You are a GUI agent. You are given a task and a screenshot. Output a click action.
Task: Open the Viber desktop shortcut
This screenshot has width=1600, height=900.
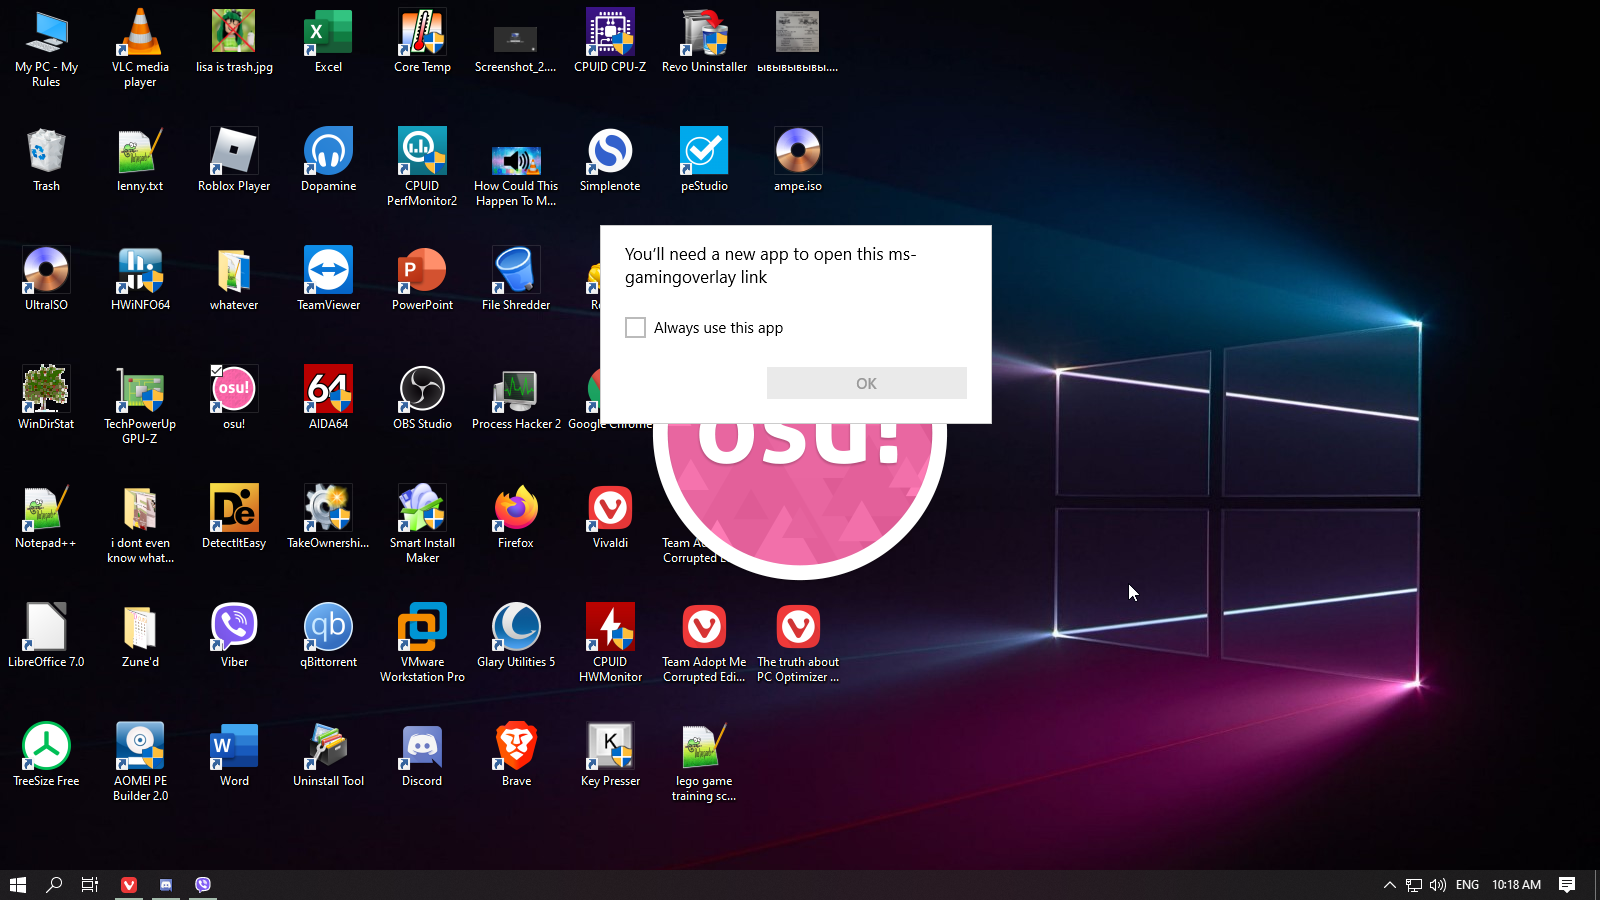pyautogui.click(x=234, y=636)
